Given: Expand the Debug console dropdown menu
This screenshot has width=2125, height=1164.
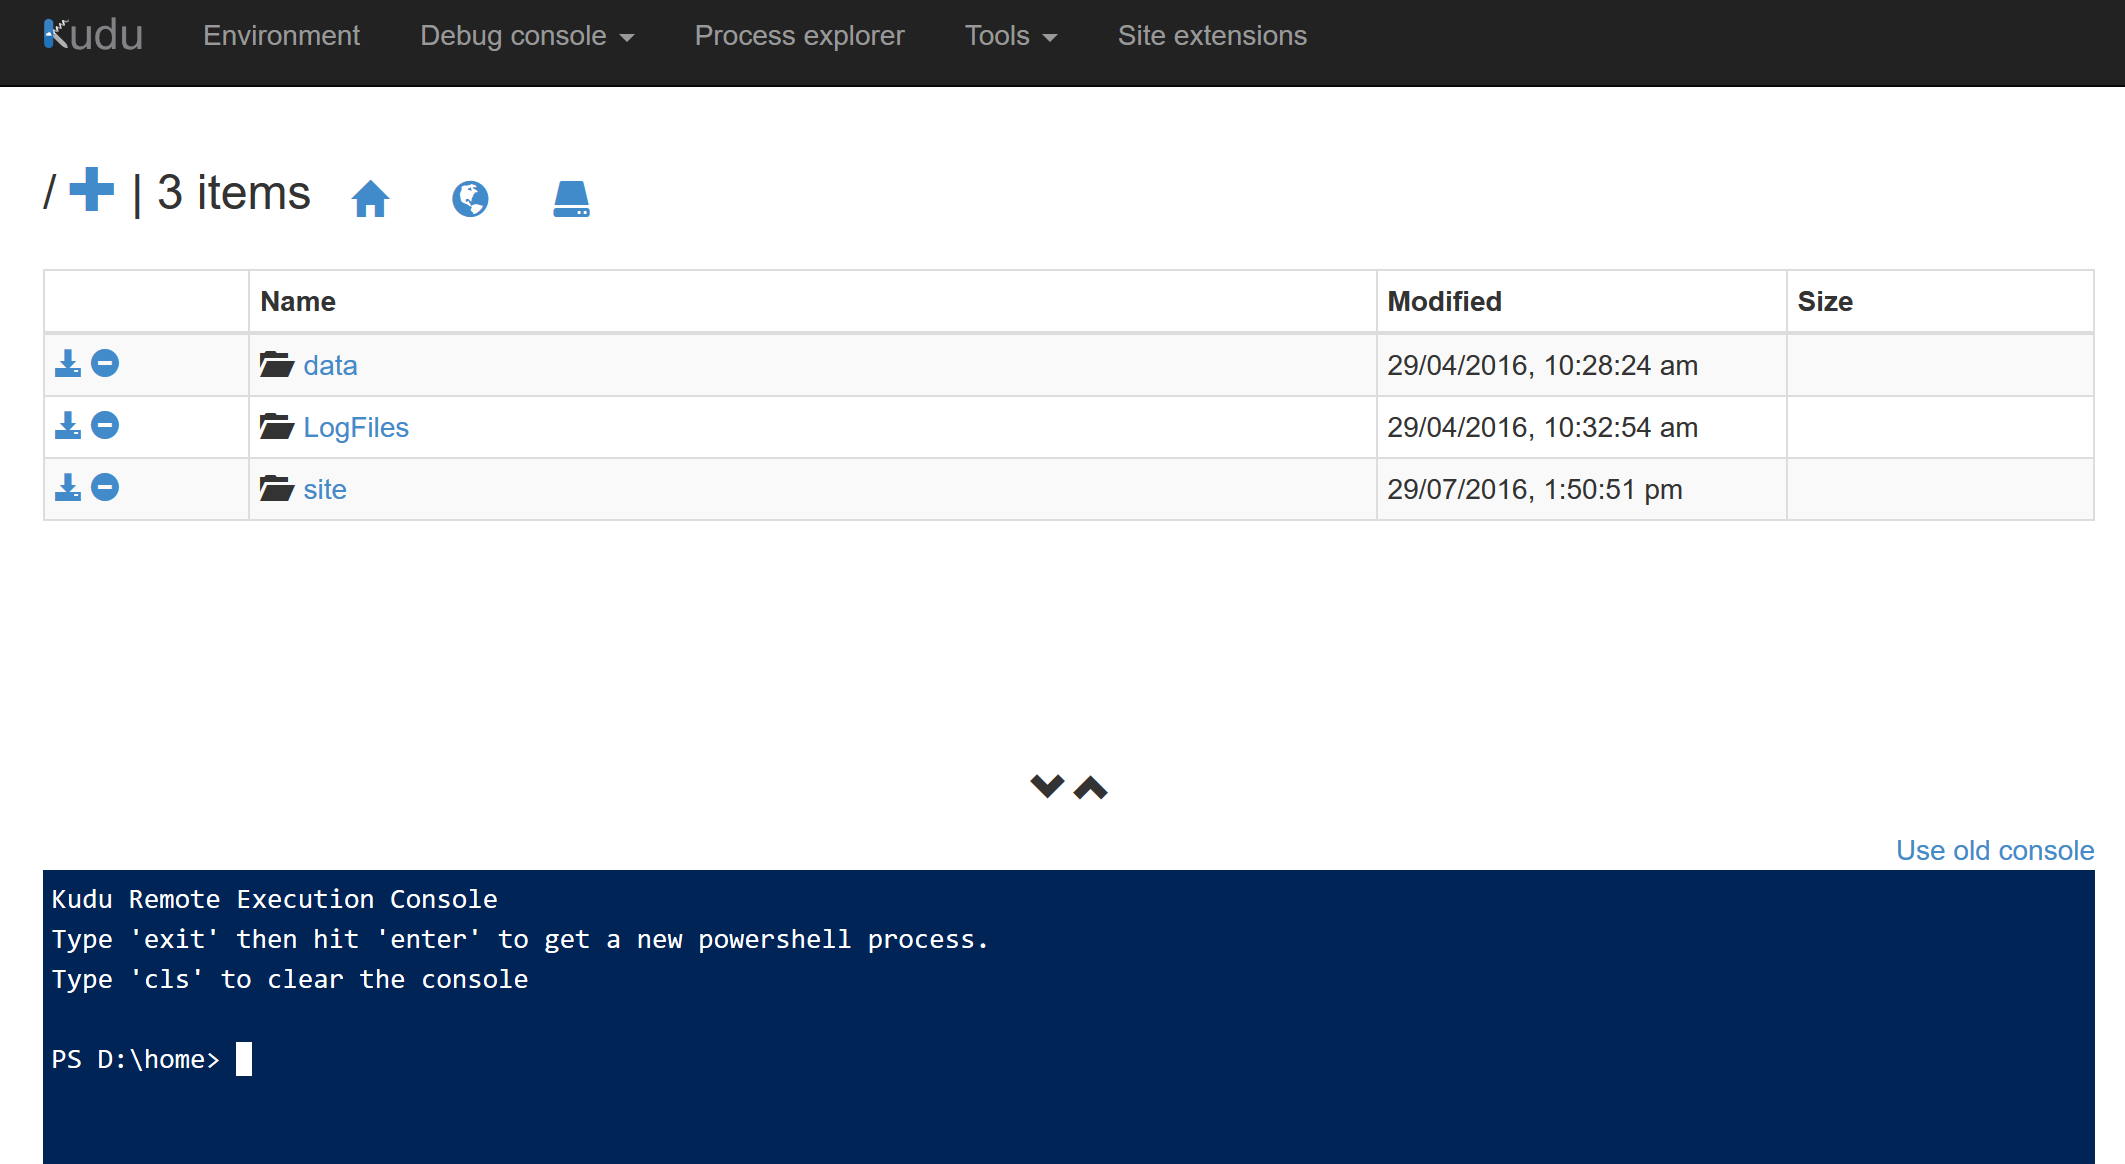Looking at the screenshot, I should 523,34.
